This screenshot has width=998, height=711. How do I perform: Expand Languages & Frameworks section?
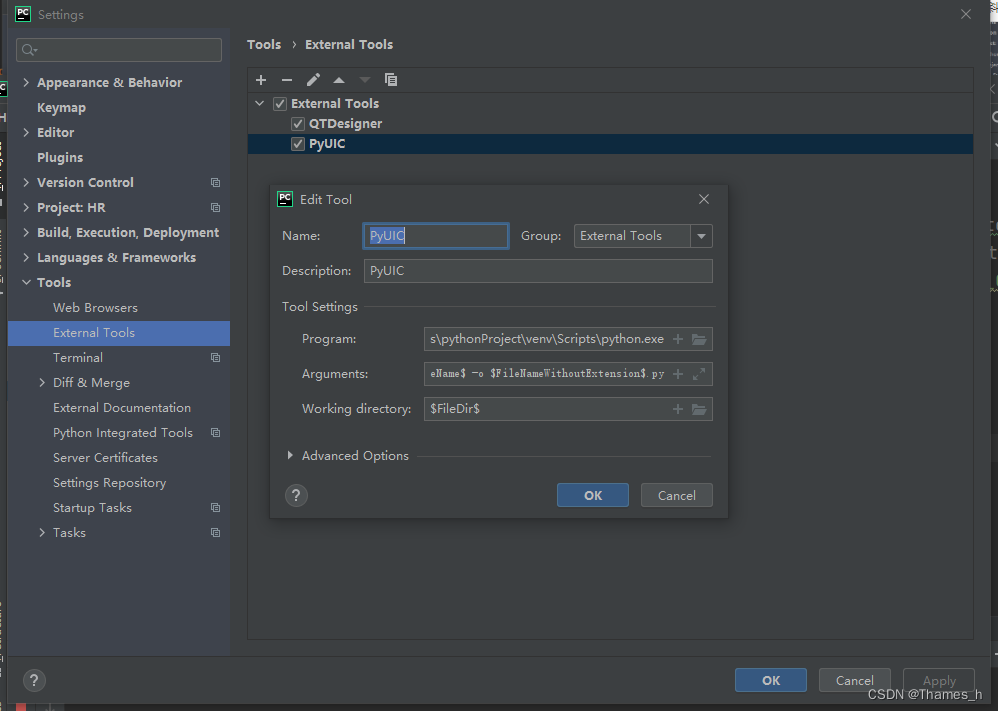[26, 258]
